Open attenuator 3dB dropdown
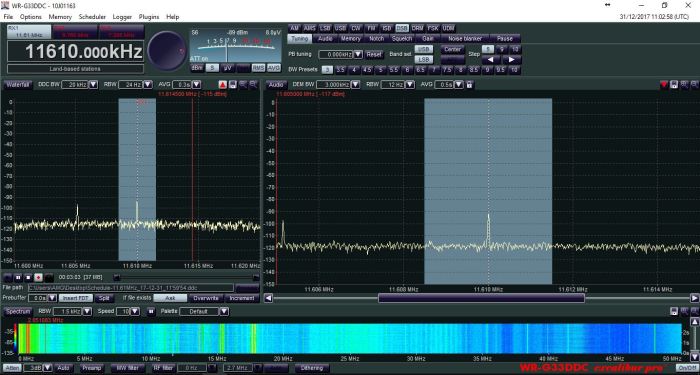 point(47,368)
